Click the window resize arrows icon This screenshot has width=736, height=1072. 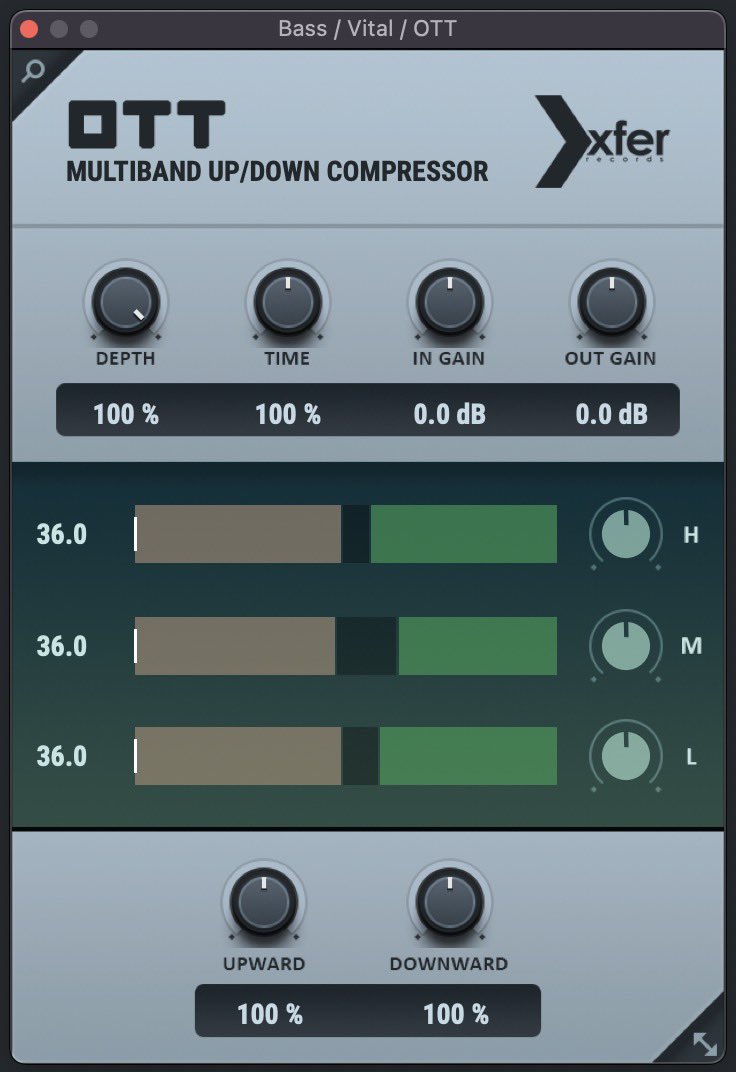(x=705, y=1043)
